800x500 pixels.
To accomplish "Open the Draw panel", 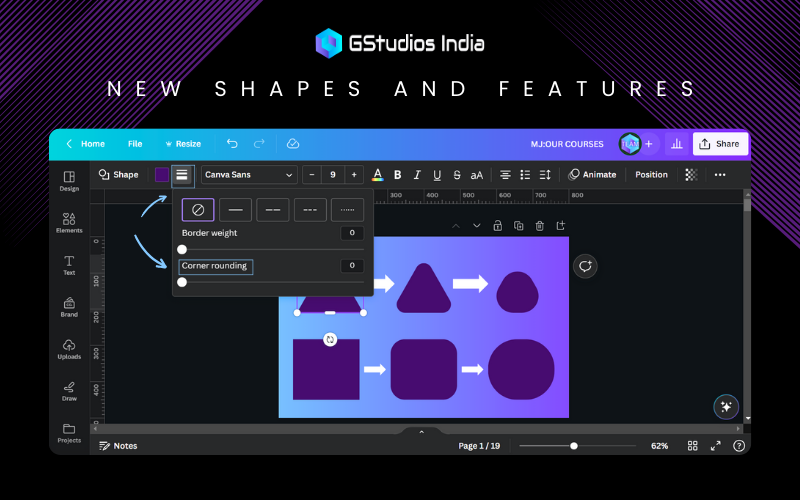I will 69,391.
